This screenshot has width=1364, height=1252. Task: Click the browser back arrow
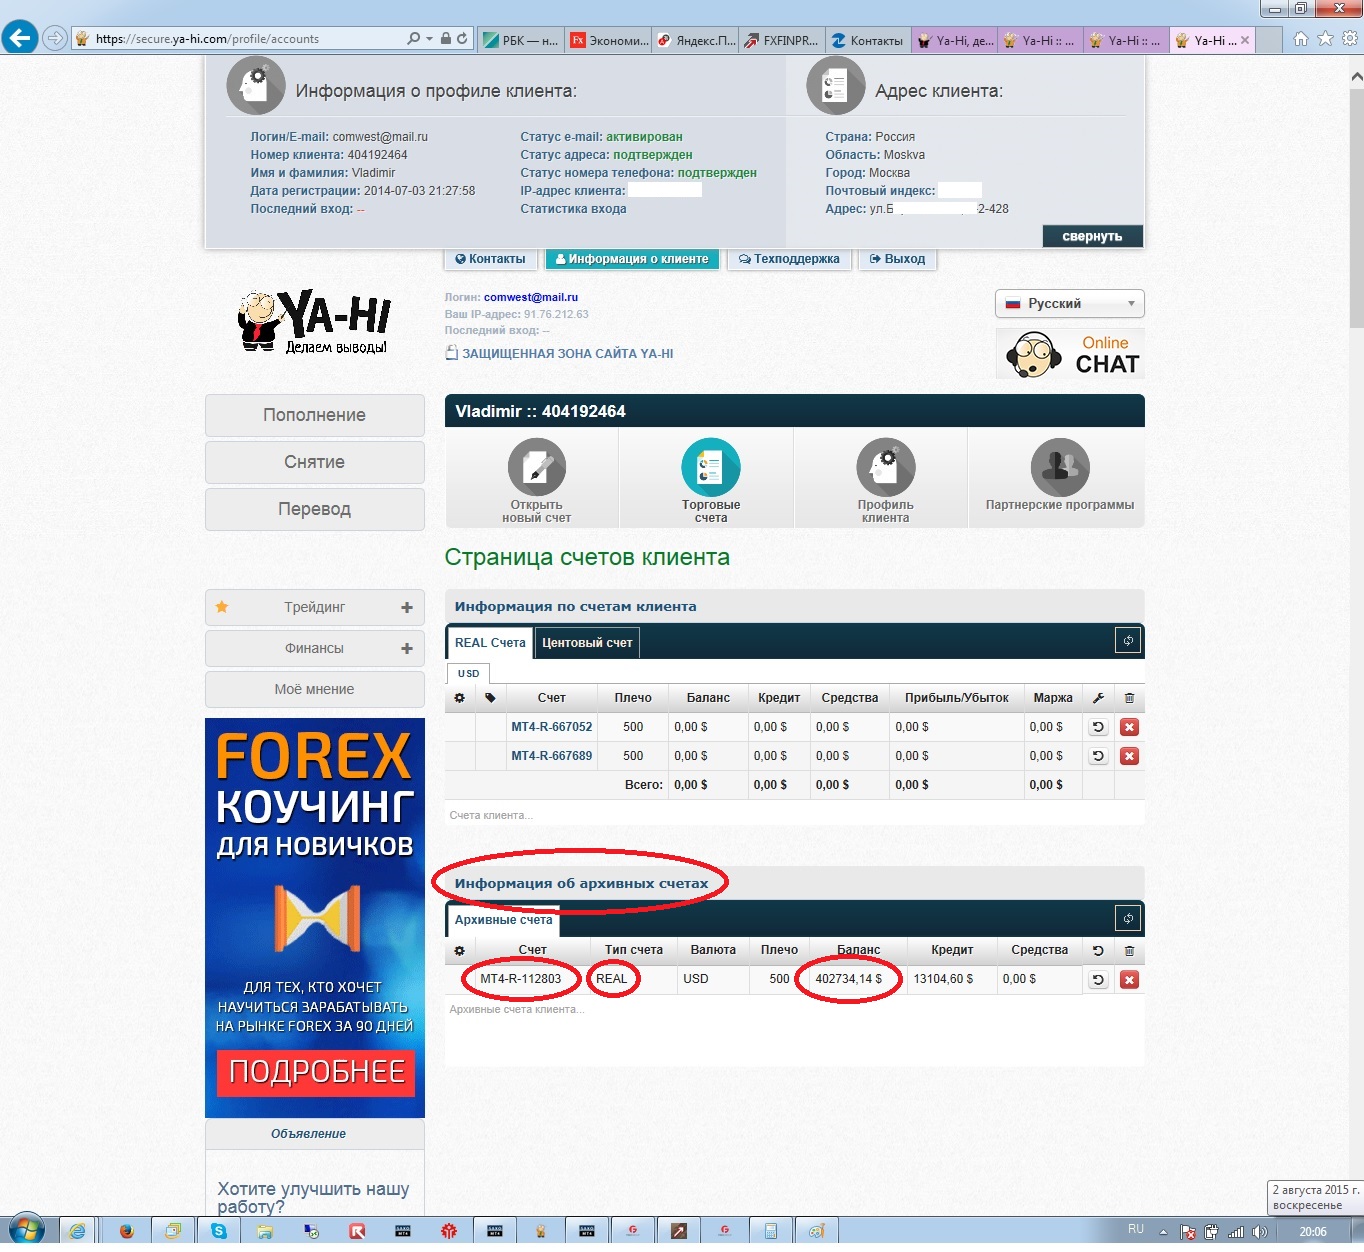[19, 38]
